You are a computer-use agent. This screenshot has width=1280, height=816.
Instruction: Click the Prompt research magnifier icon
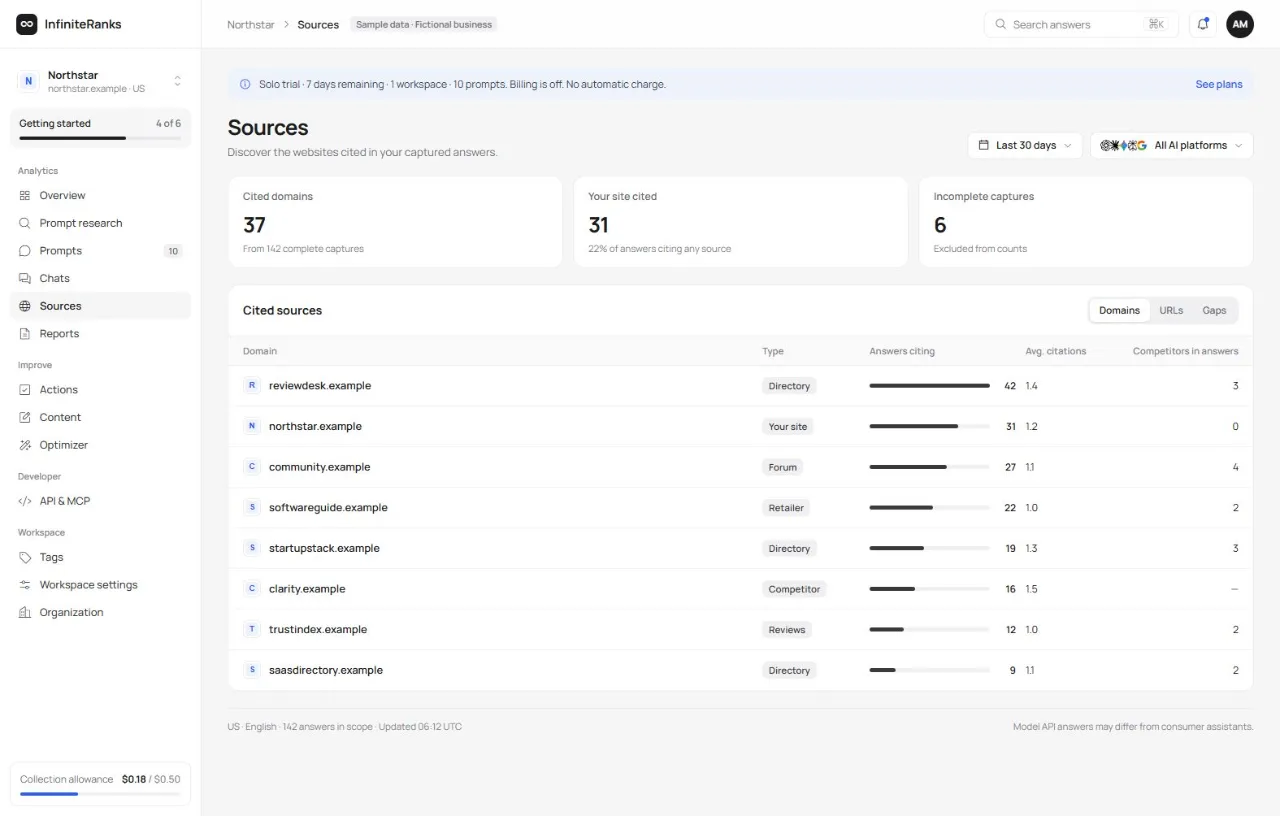pos(25,223)
